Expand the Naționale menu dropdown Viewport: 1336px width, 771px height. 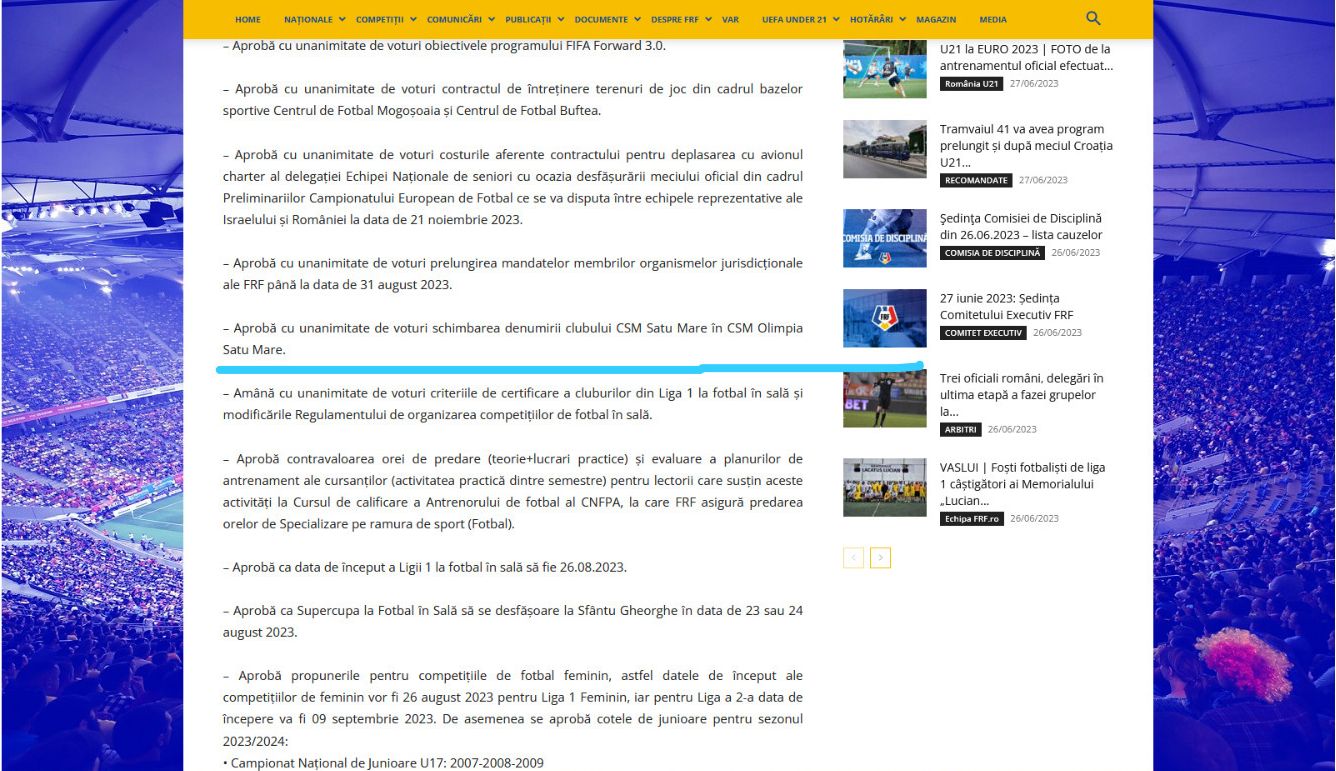[x=314, y=20]
